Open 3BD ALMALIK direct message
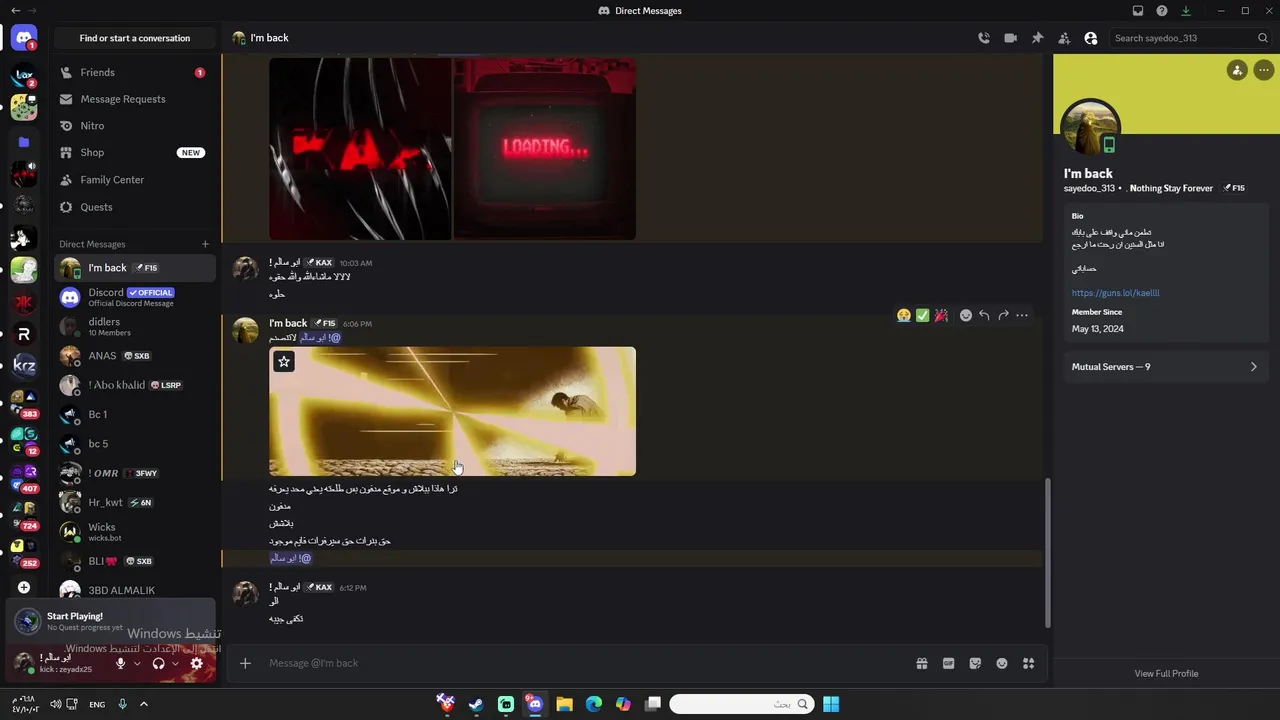1280x720 pixels. (135, 590)
